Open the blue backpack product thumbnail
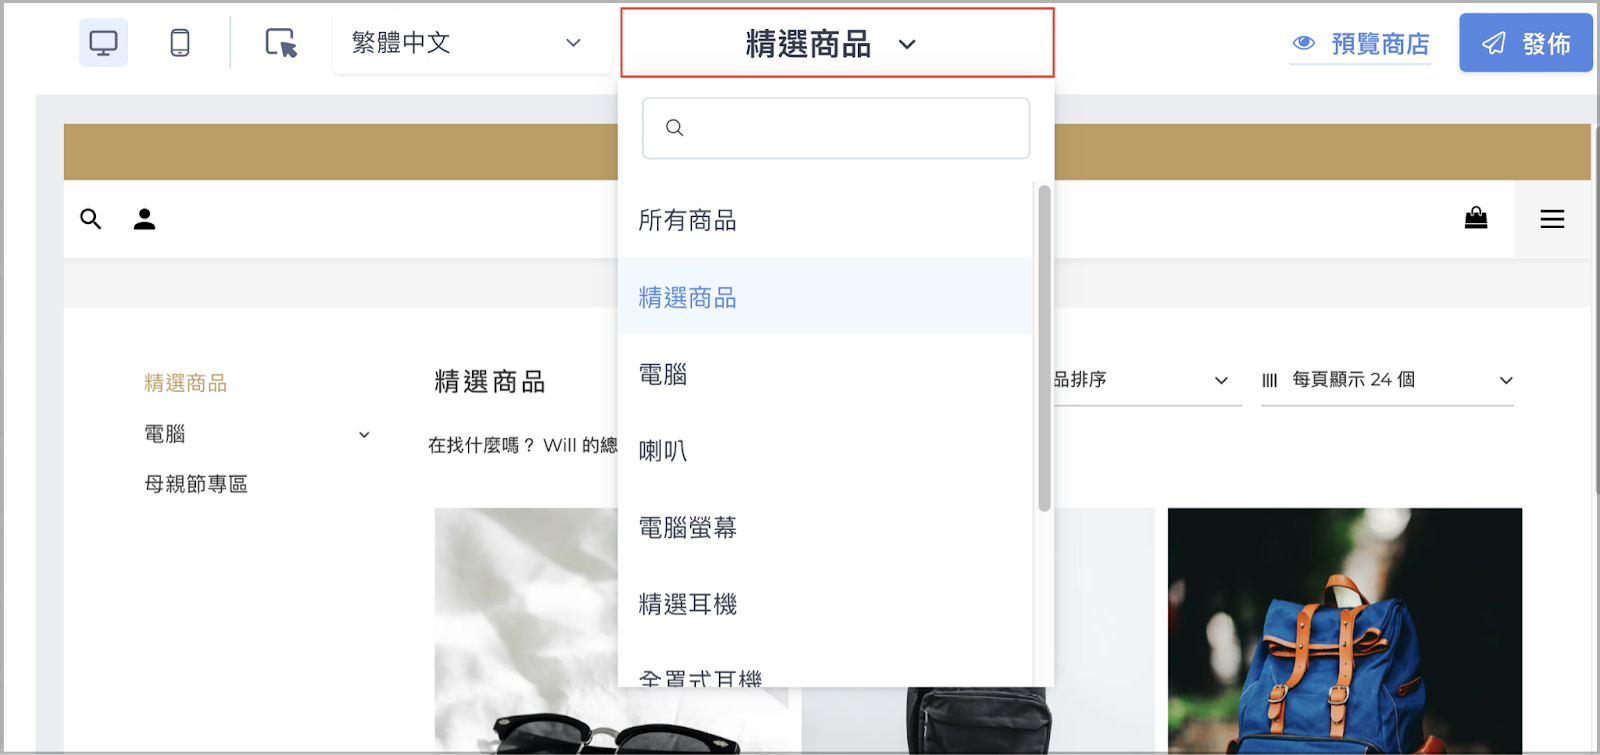Image resolution: width=1600 pixels, height=755 pixels. [x=1345, y=630]
